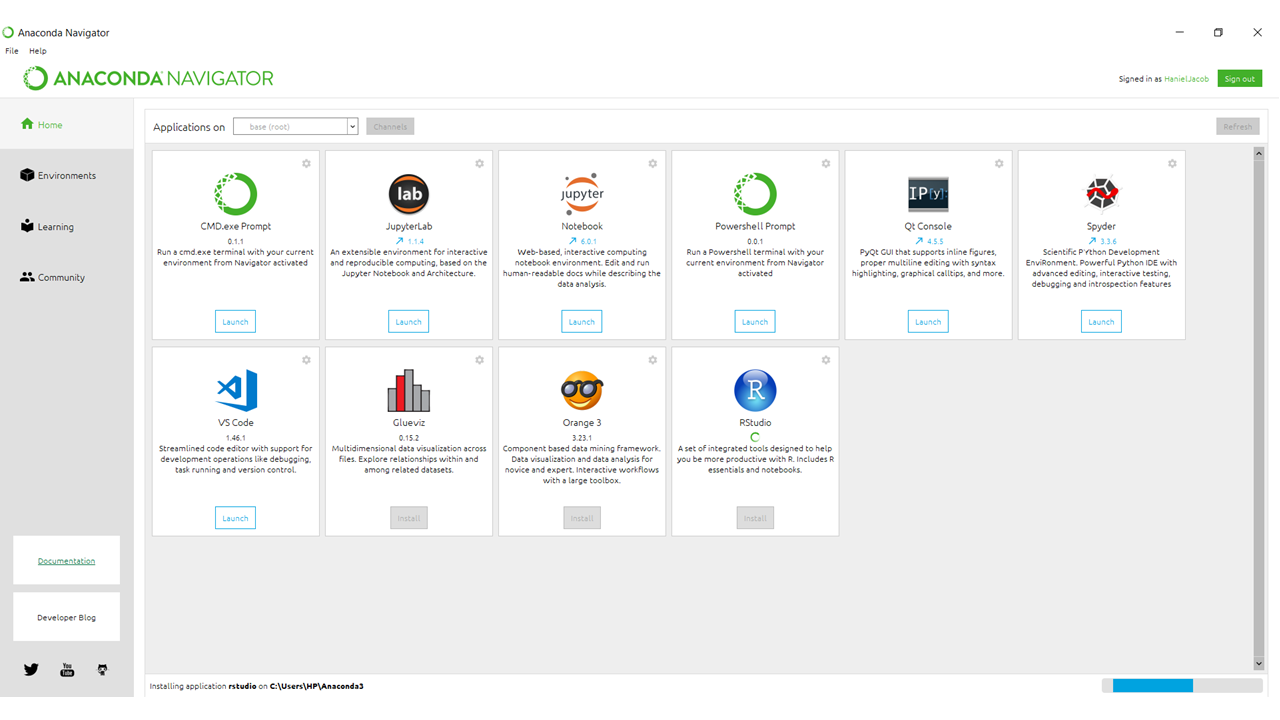Click the VS Code application icon
Viewport: 1280px width, 720px height.
click(237, 390)
